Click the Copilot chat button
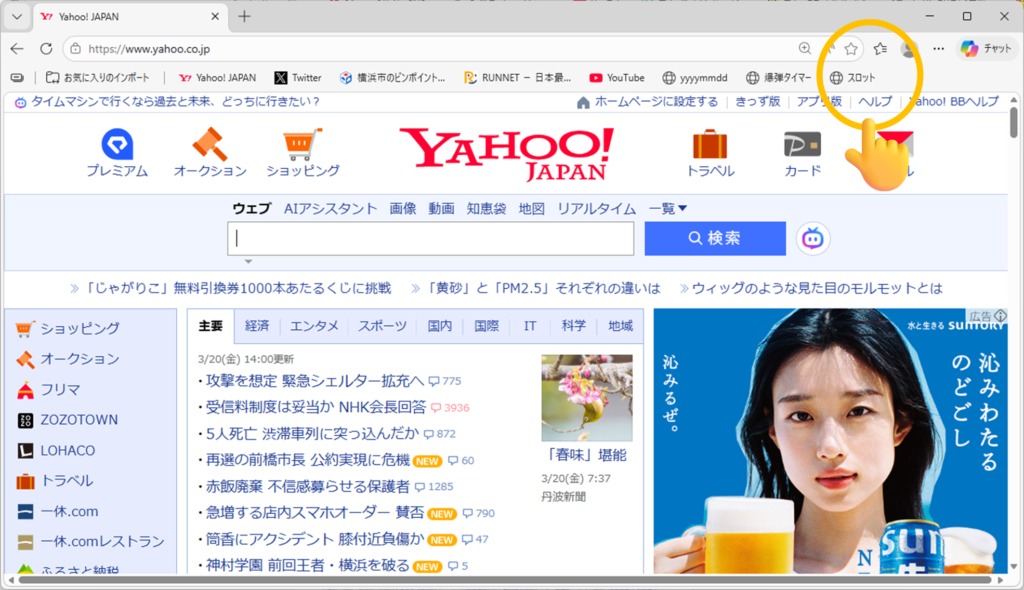The width and height of the screenshot is (1024, 590). point(986,48)
